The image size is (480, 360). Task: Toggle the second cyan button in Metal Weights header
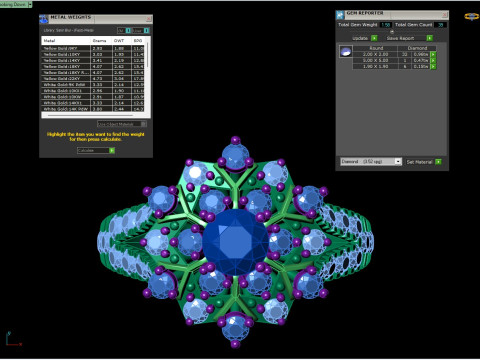[147, 30]
